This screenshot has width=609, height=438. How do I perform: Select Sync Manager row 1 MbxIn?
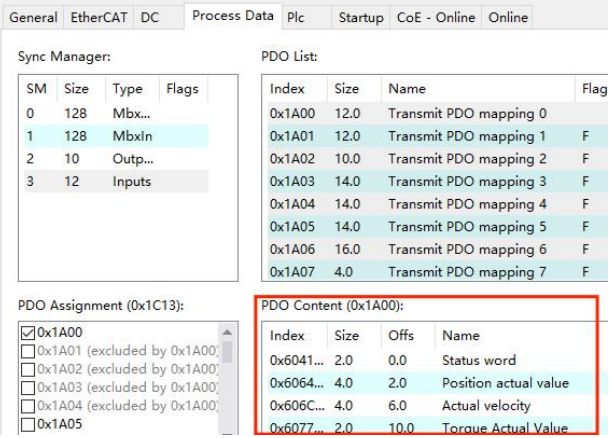tap(116, 136)
